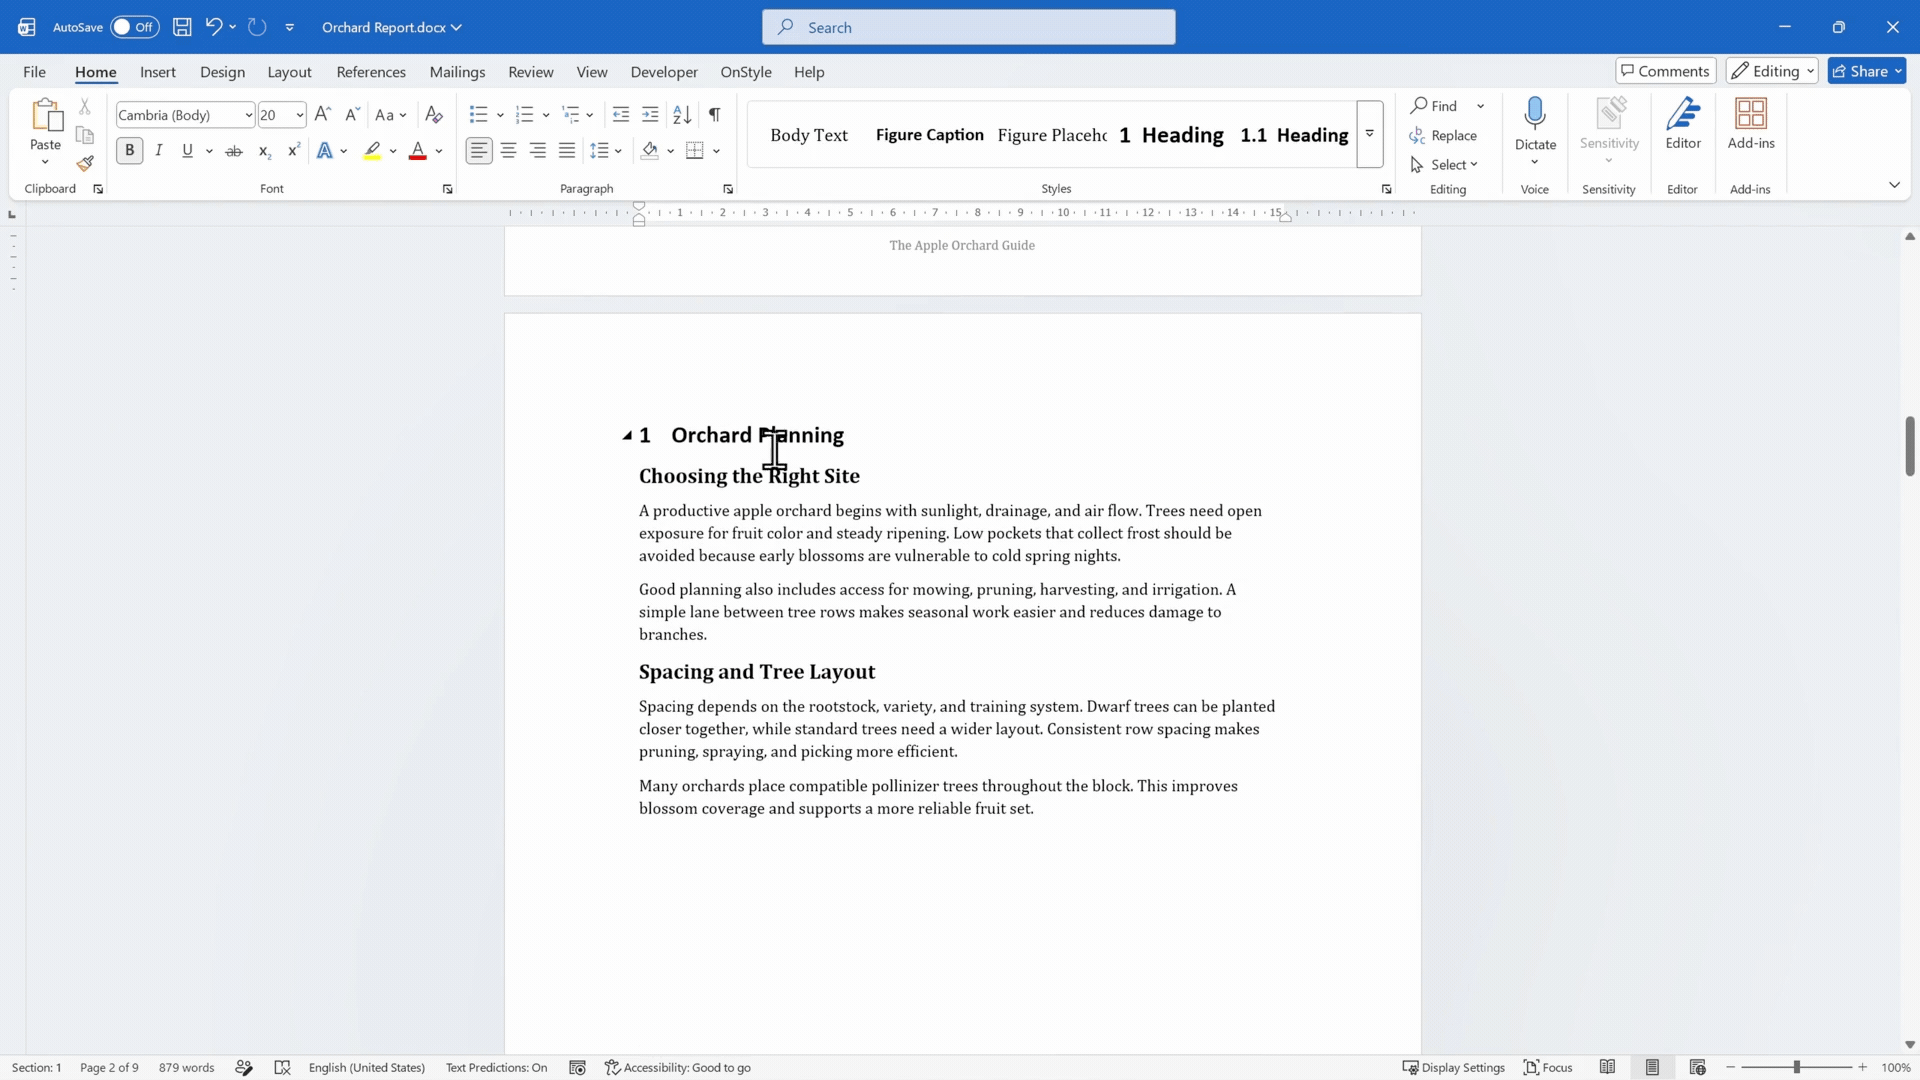Image resolution: width=1920 pixels, height=1080 pixels.
Task: Open Add-ins gallery
Action: (1751, 124)
